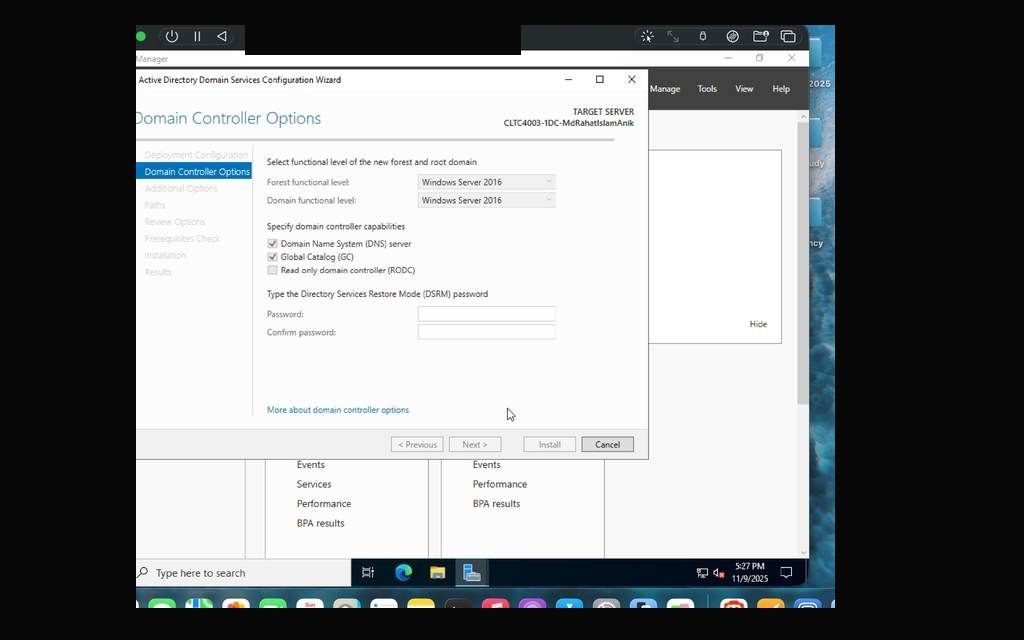
Task: Select Installation wizard step
Action: [165, 255]
